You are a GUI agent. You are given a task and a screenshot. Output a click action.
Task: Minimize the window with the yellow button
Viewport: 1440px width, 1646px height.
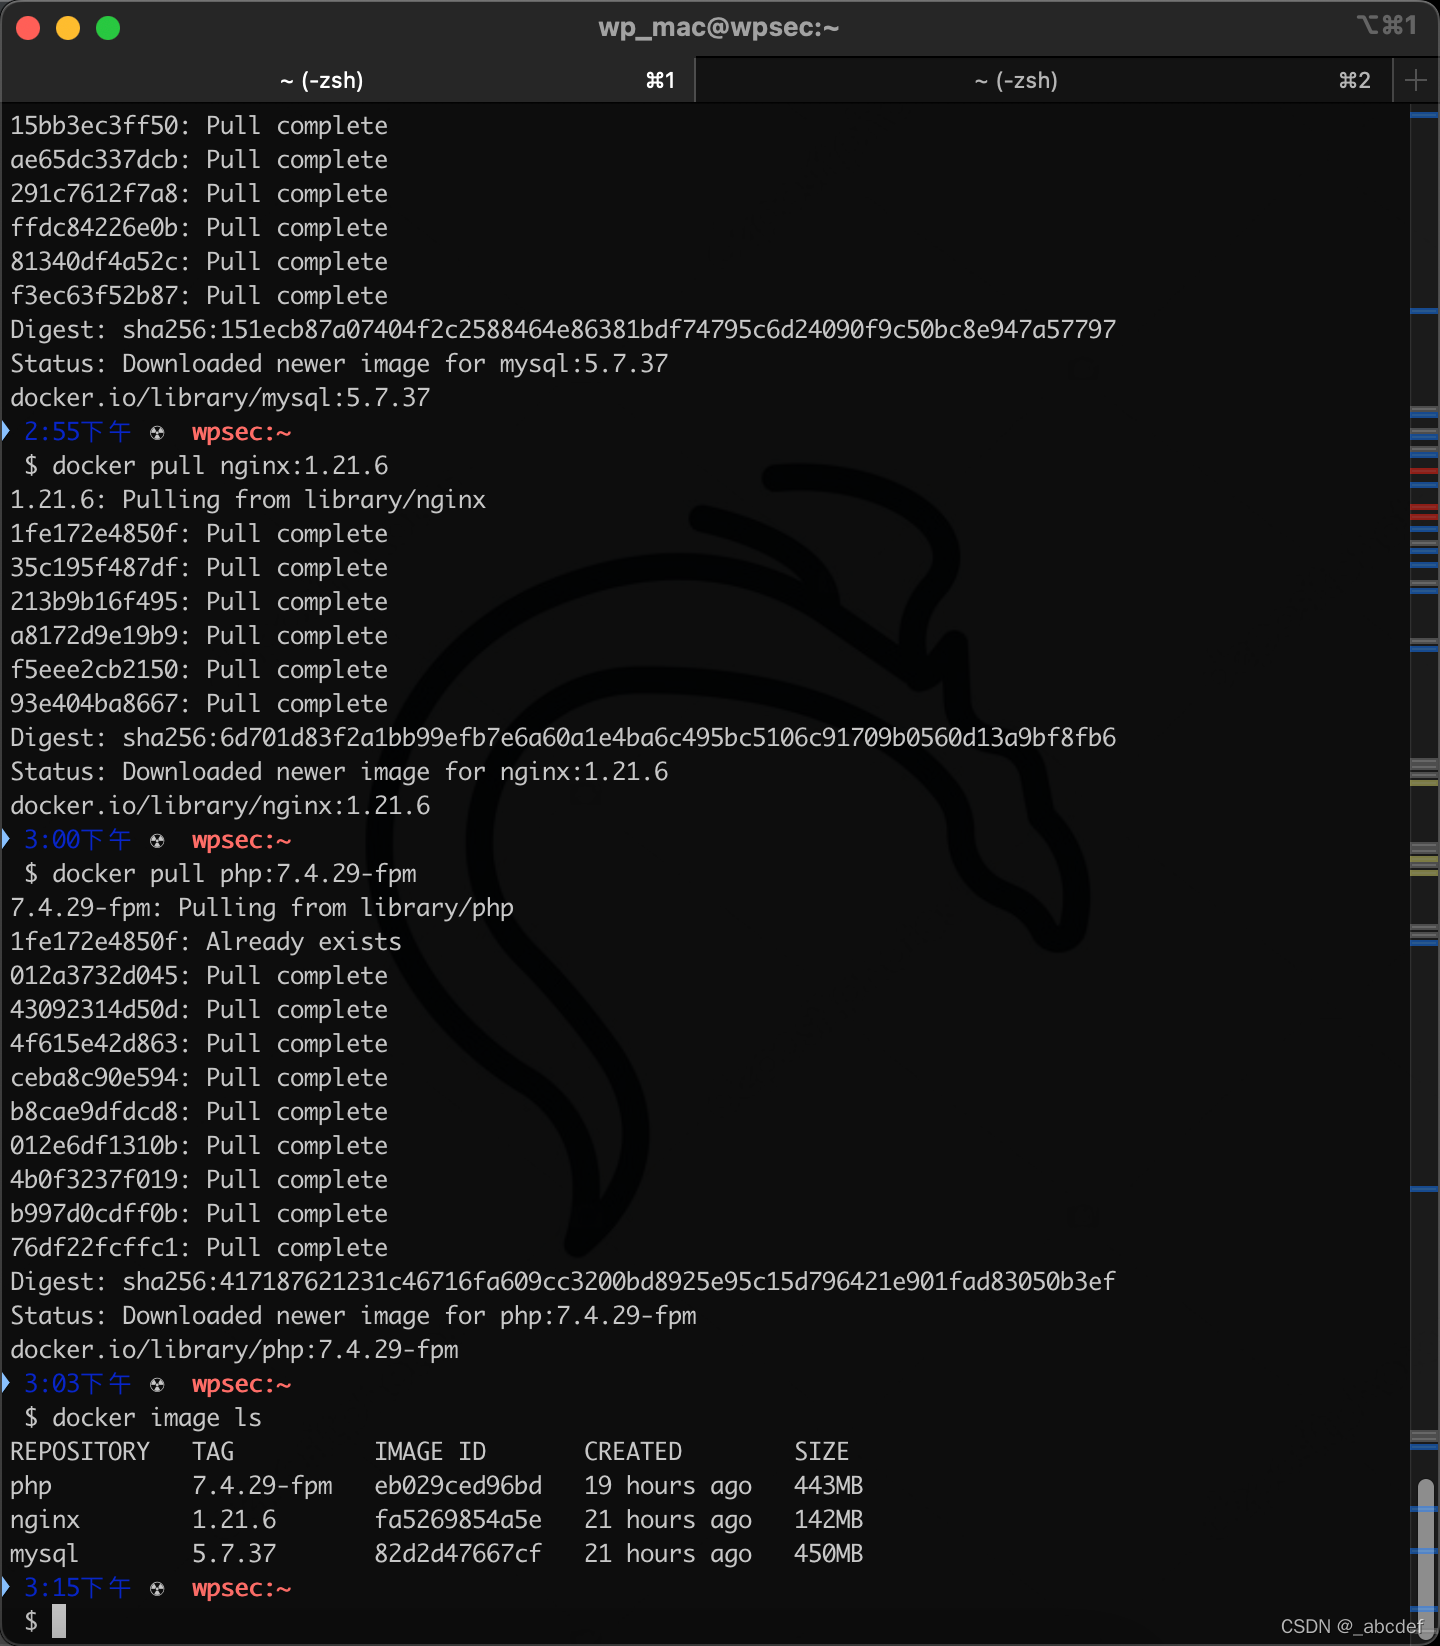pyautogui.click(x=68, y=28)
